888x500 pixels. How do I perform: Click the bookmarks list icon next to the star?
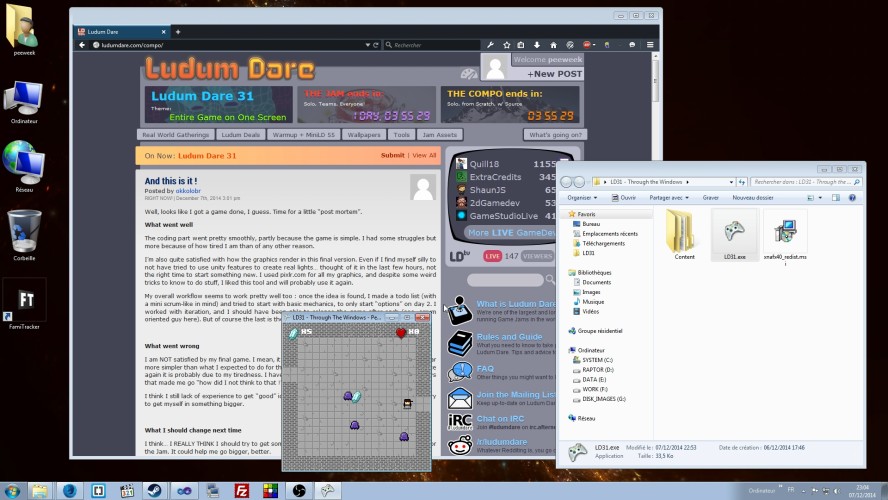[521, 45]
